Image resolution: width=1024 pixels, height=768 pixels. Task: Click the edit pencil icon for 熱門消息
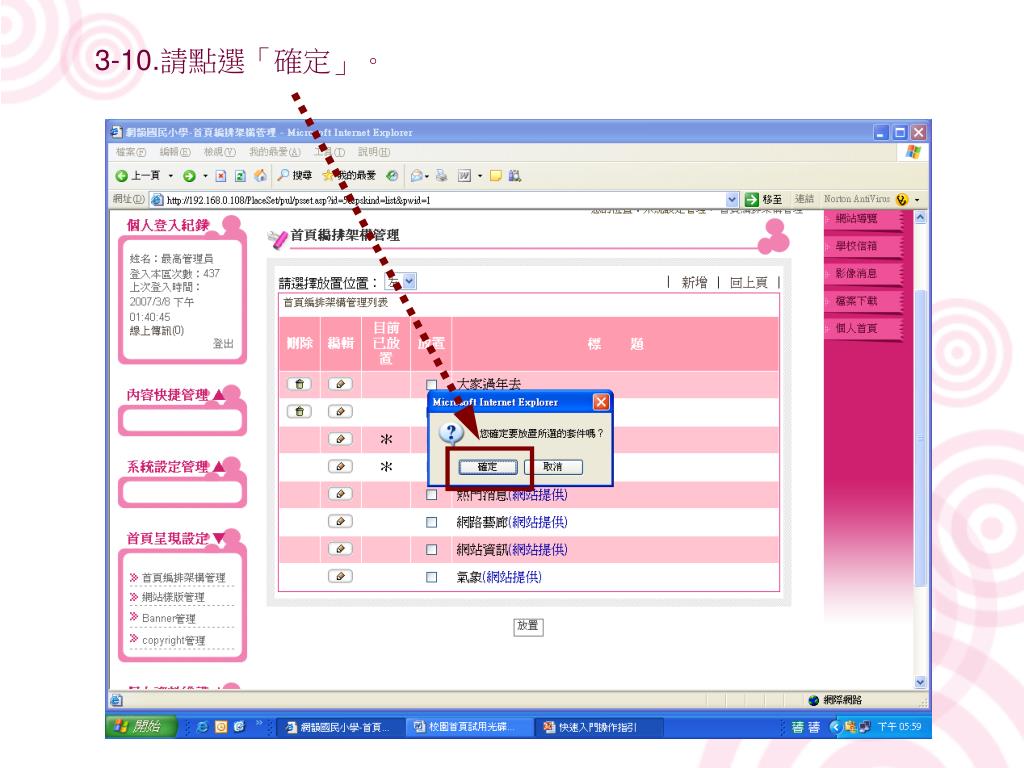pyautogui.click(x=340, y=494)
